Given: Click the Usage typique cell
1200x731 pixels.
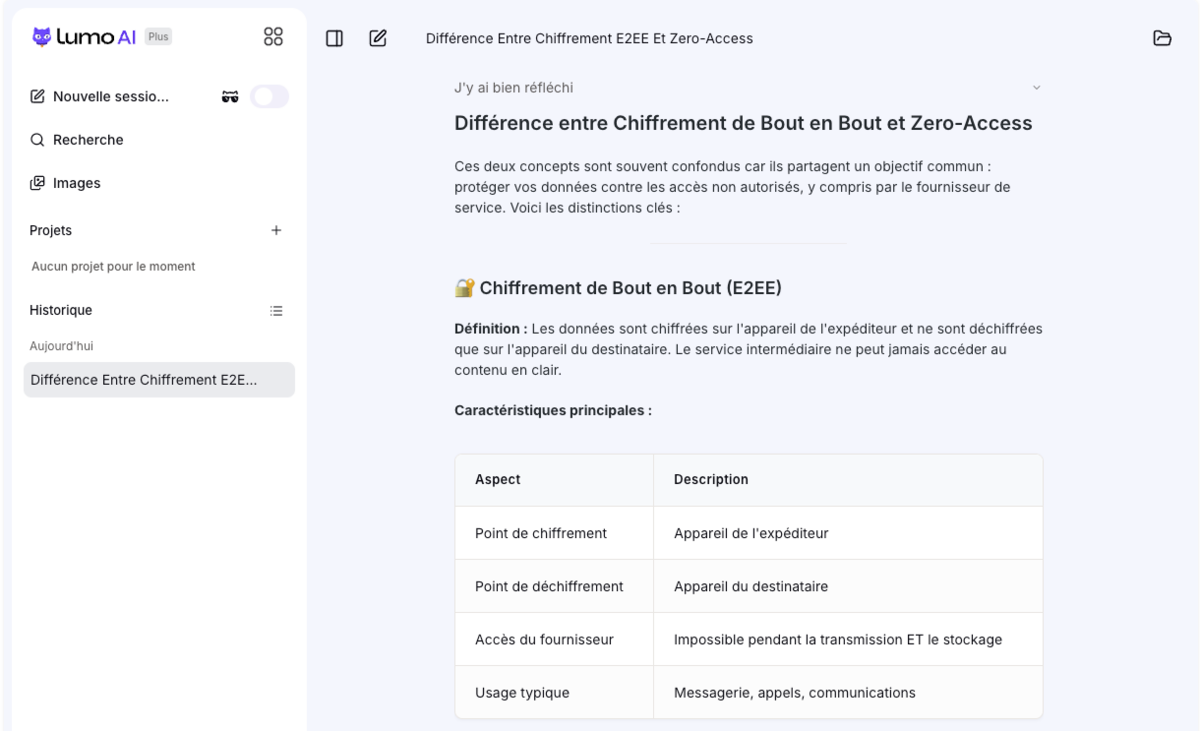Looking at the screenshot, I should pos(554,692).
